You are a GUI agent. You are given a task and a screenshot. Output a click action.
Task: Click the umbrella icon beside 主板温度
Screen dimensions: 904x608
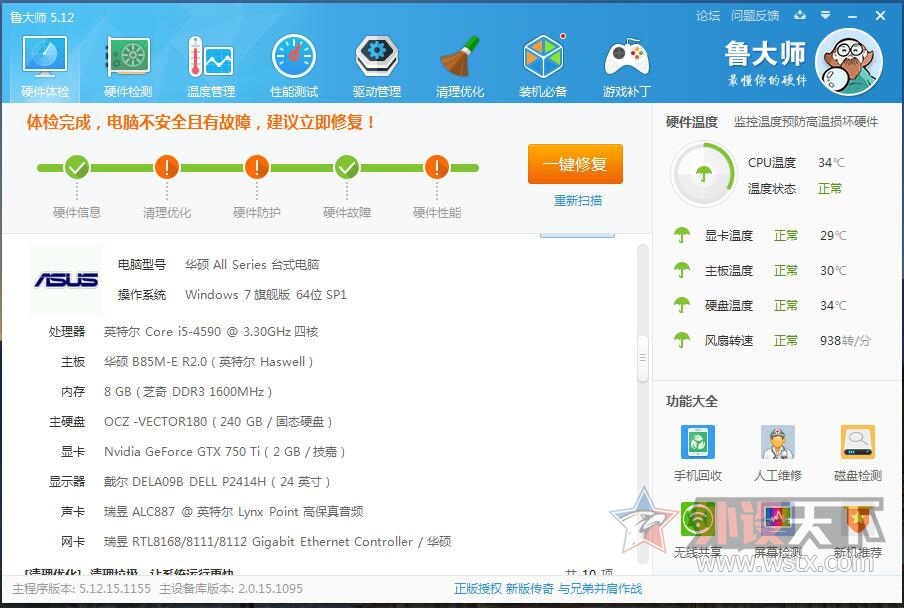coord(682,270)
